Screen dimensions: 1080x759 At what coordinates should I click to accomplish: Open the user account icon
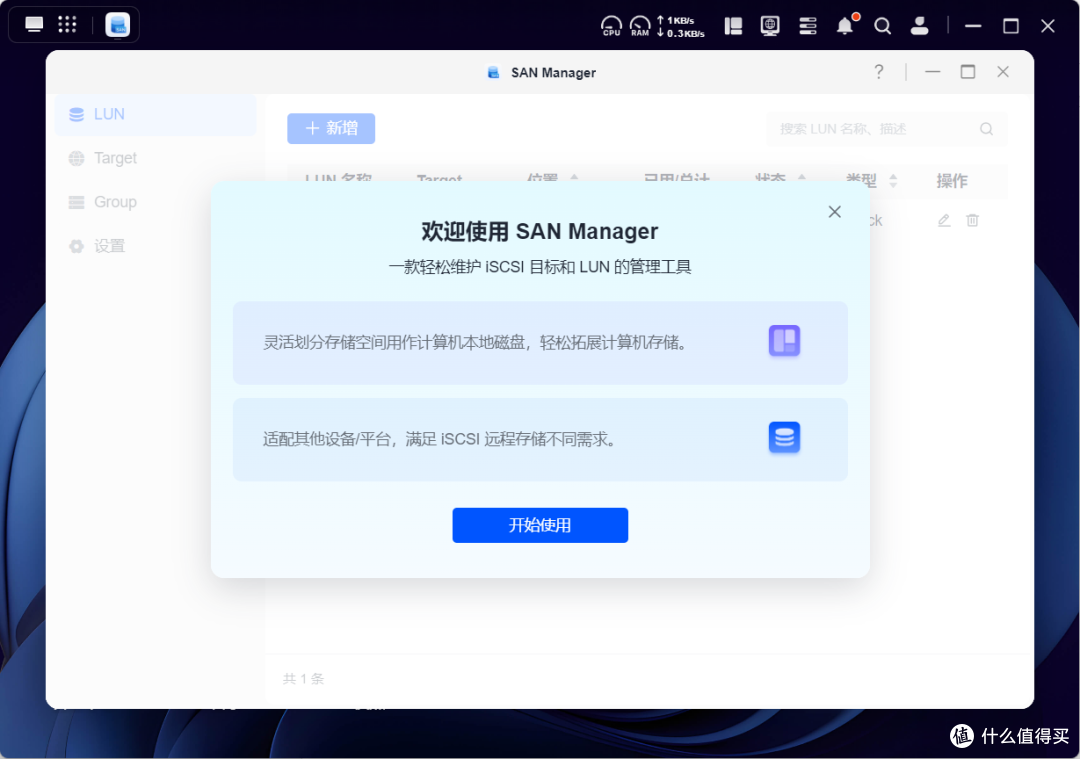[x=919, y=26]
